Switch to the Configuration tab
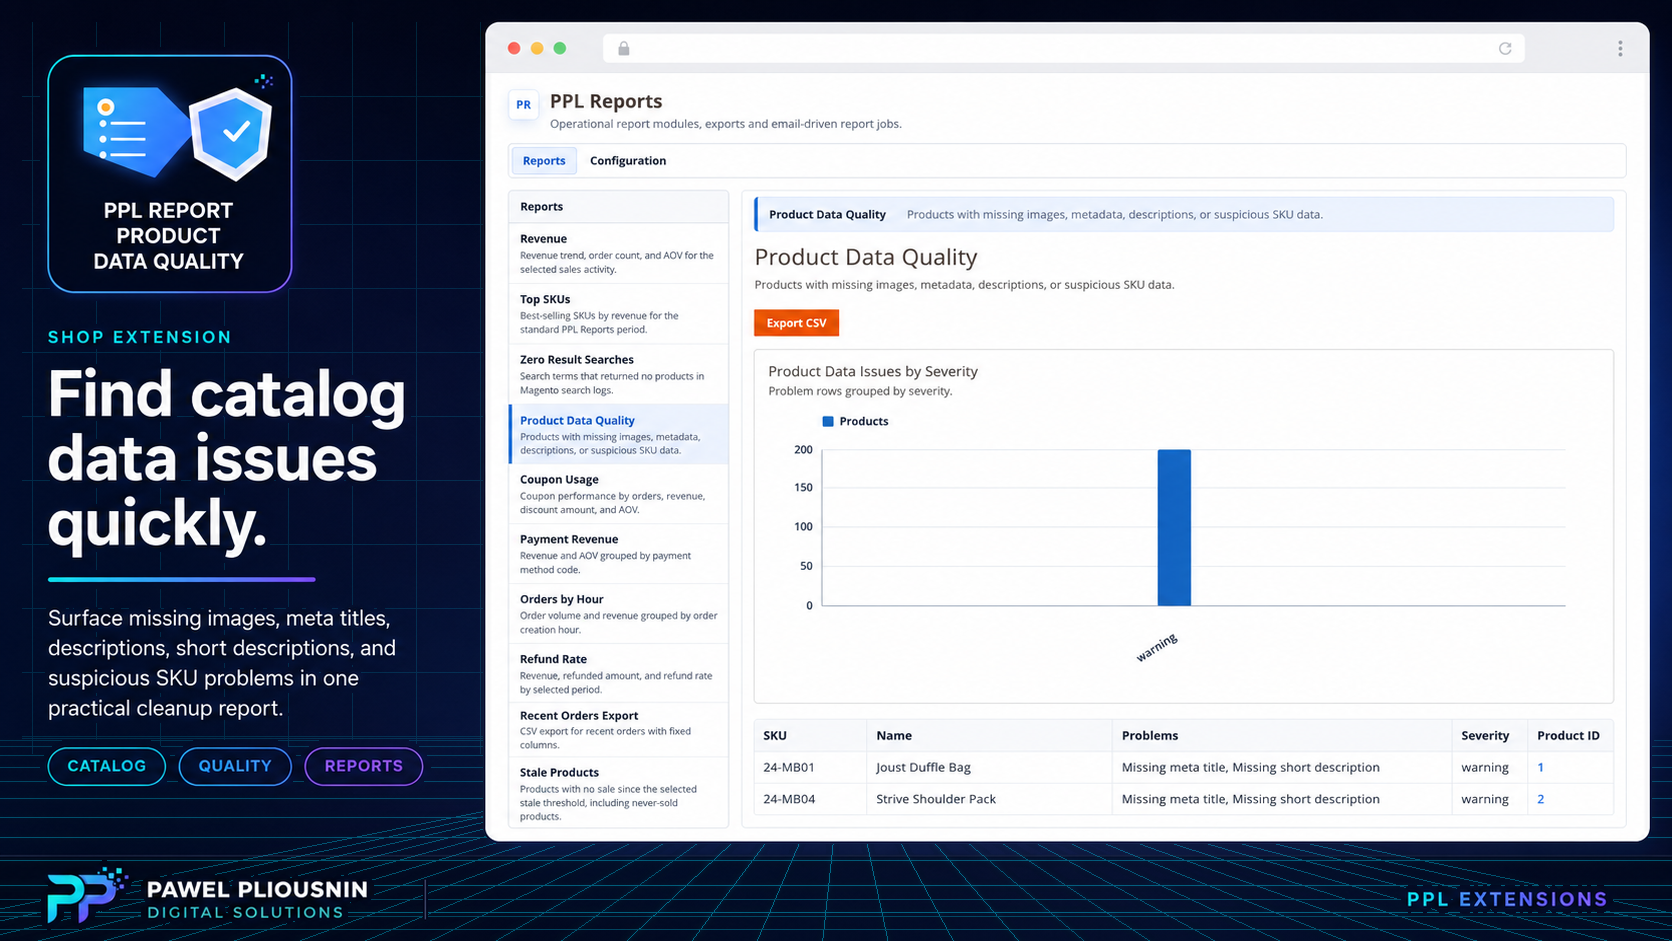The image size is (1672, 941). (628, 161)
